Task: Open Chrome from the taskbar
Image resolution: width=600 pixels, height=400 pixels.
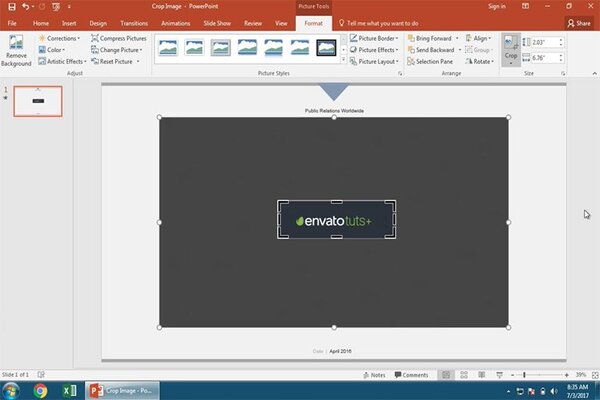Action: point(40,391)
